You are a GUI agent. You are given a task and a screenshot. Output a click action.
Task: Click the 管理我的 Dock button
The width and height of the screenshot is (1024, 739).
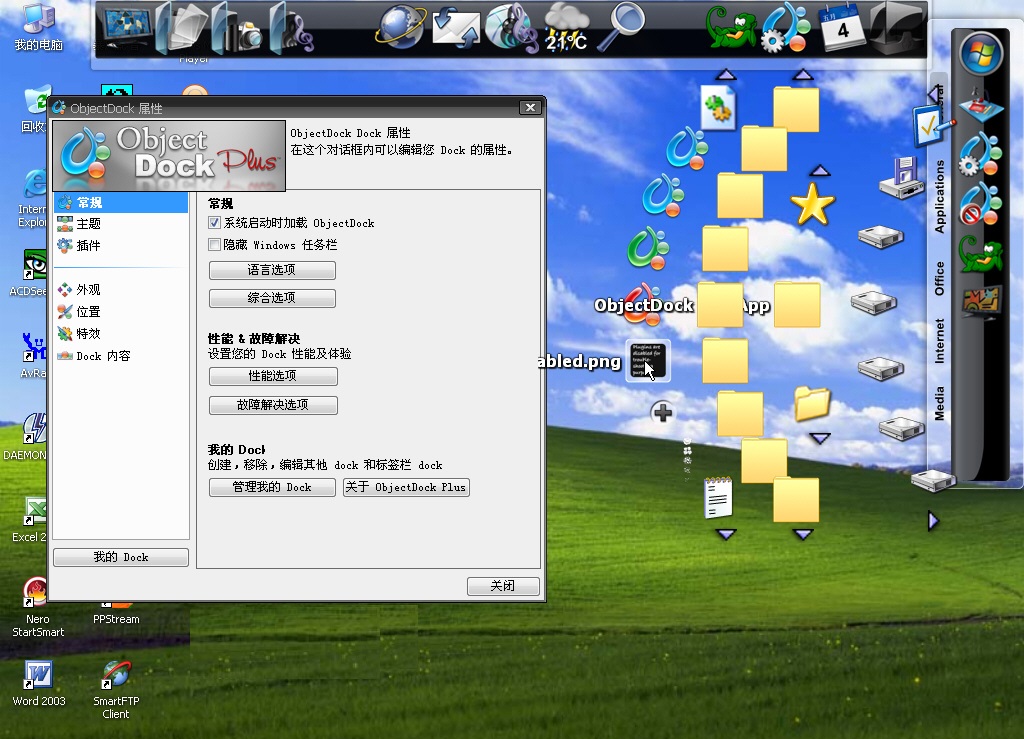point(272,488)
